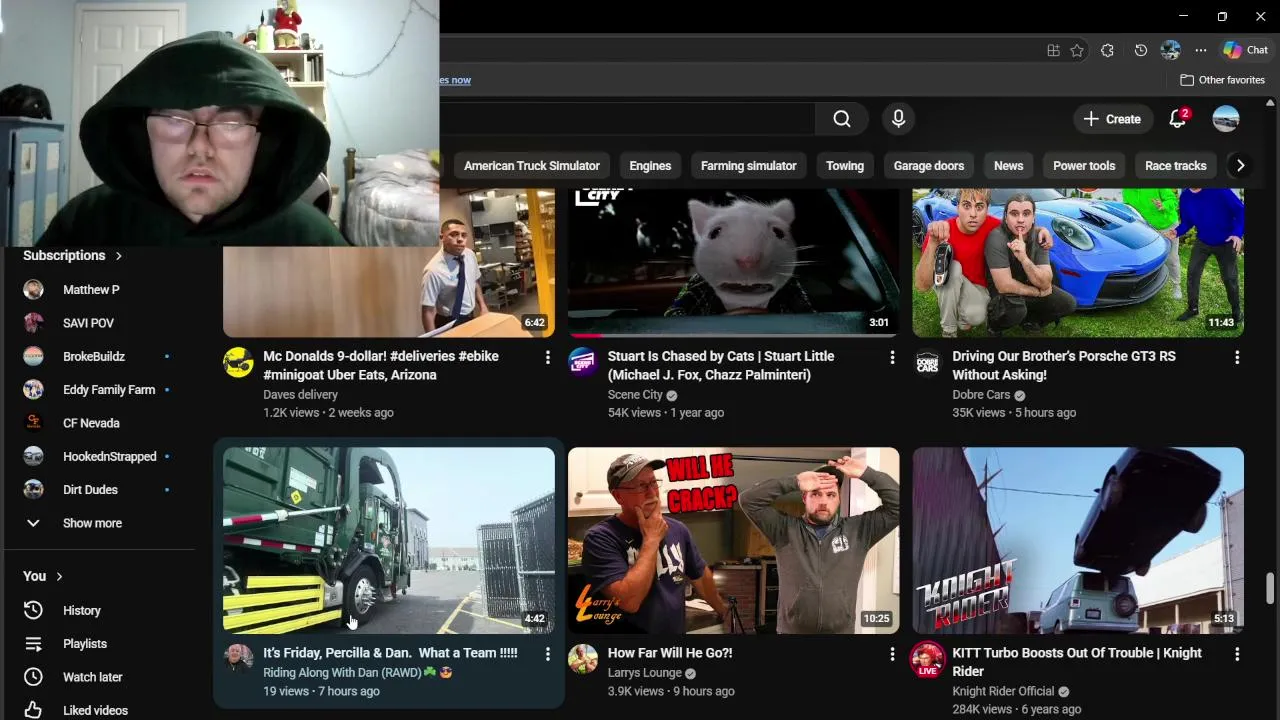Select American Truck Simulator chip
This screenshot has height=720, width=1280.
[x=531, y=166]
